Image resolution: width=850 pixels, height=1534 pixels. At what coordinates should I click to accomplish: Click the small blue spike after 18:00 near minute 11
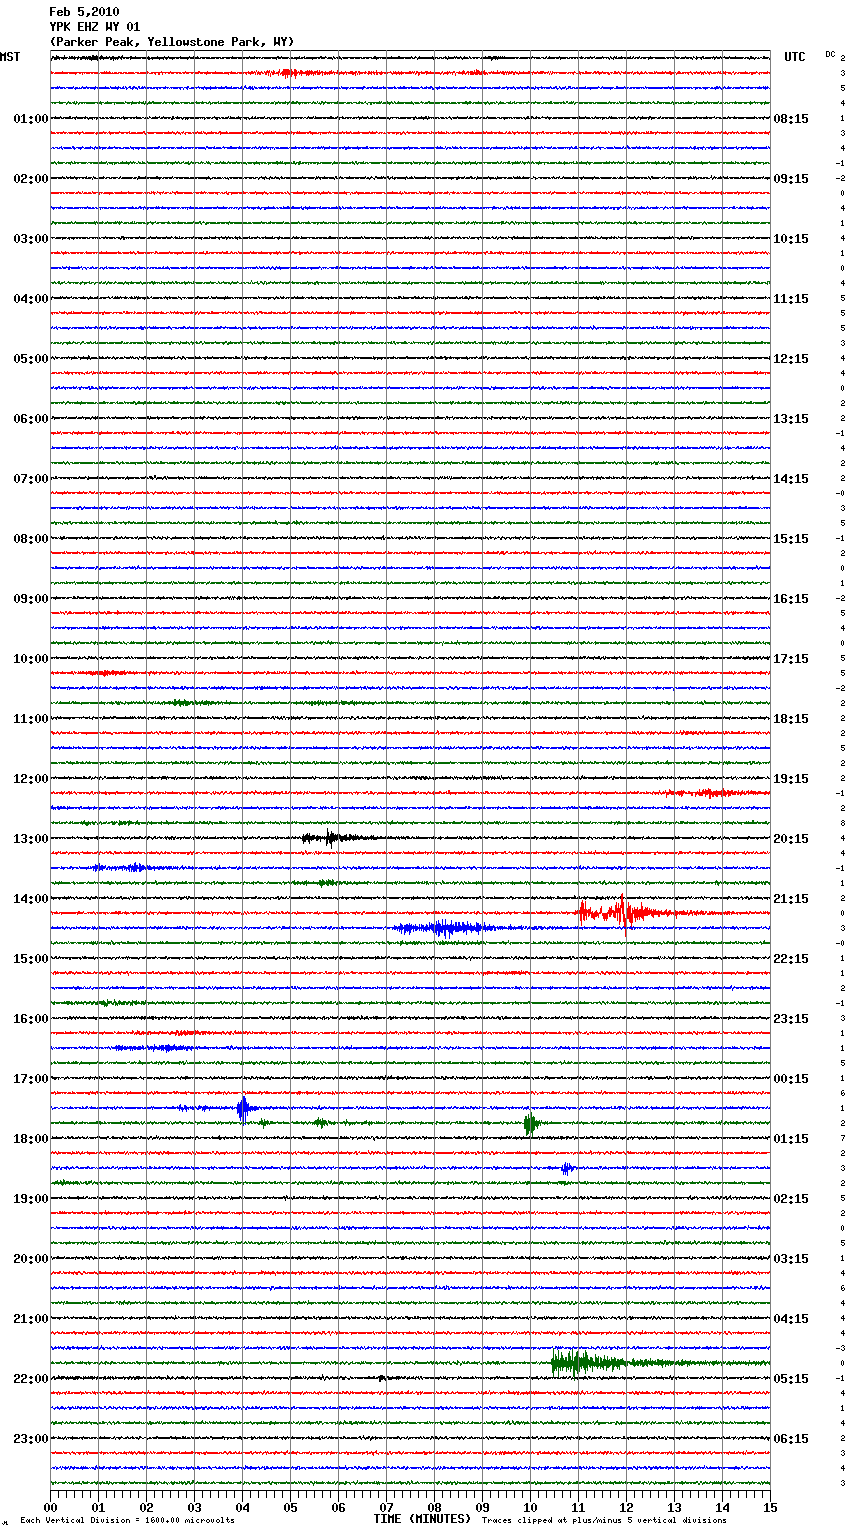point(567,1168)
